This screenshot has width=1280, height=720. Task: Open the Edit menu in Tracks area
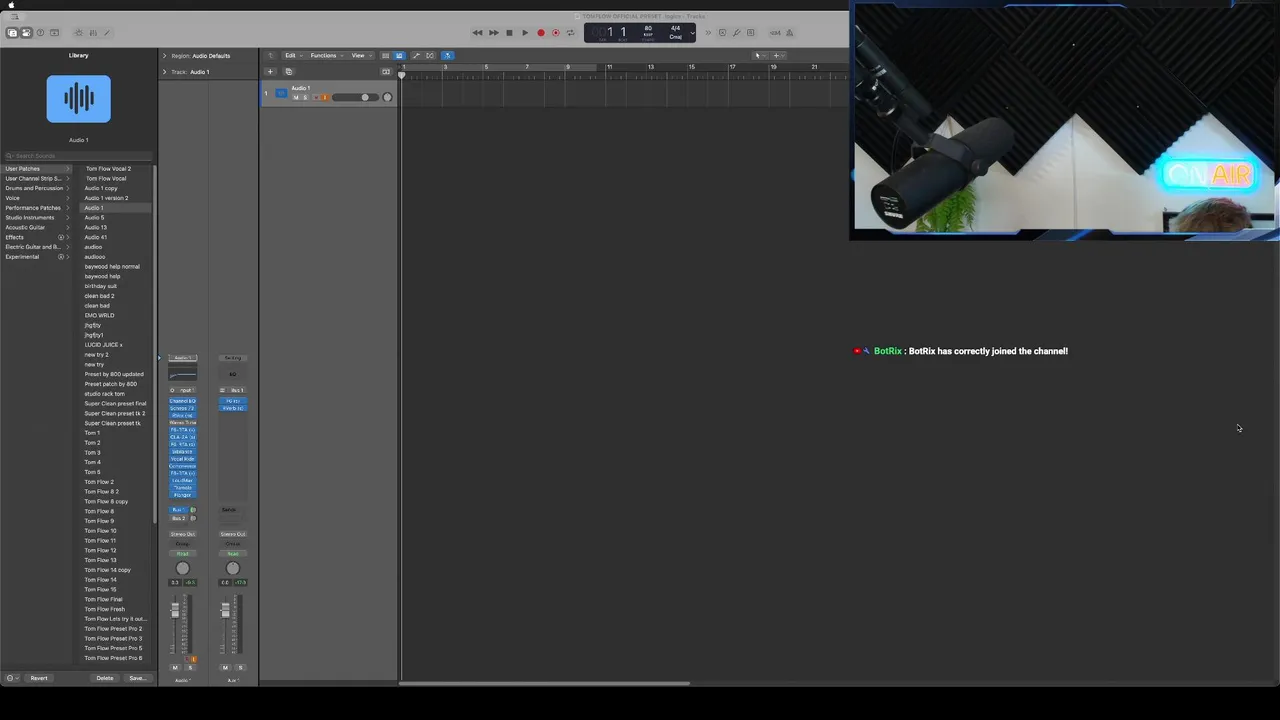click(x=293, y=55)
